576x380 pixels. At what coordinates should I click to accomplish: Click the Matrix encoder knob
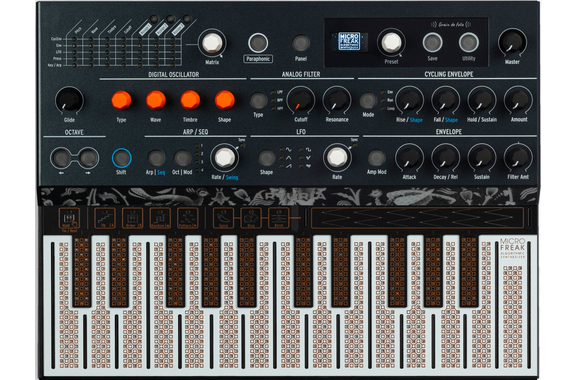pyautogui.click(x=212, y=43)
